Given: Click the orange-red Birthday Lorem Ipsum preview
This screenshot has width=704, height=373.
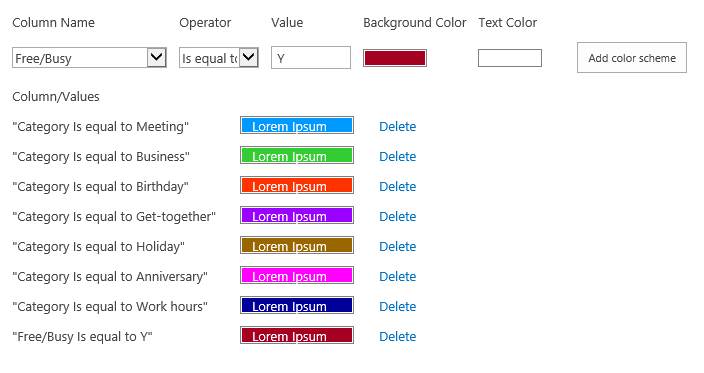Looking at the screenshot, I should tap(297, 185).
